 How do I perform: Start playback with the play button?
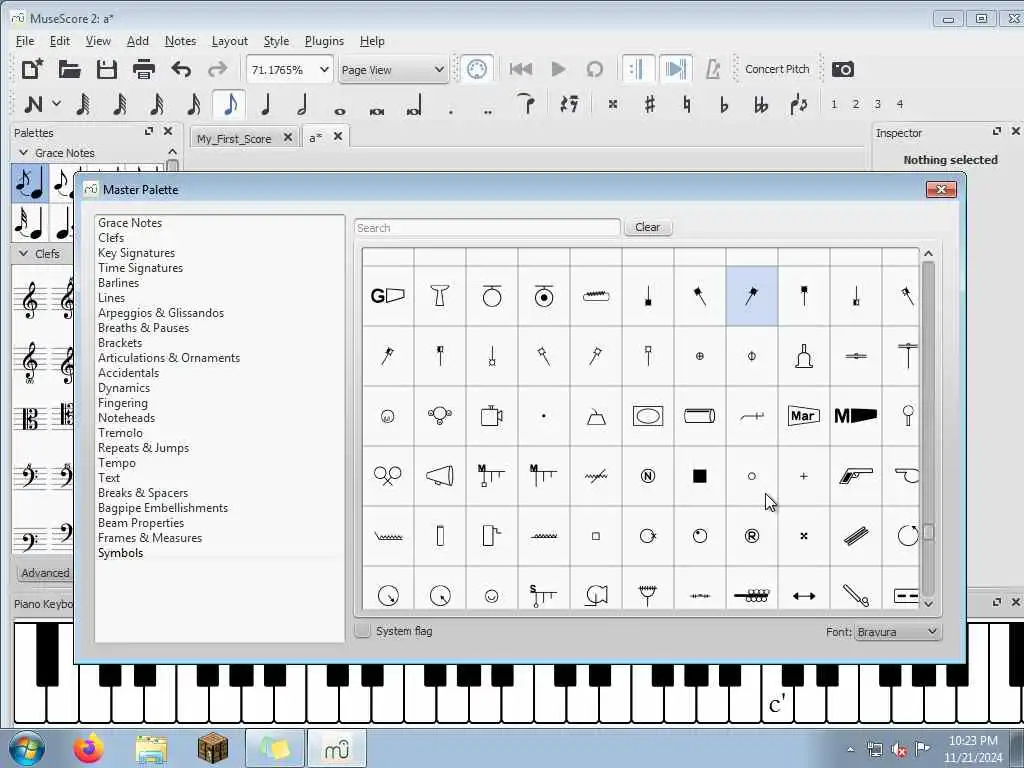pyautogui.click(x=558, y=69)
